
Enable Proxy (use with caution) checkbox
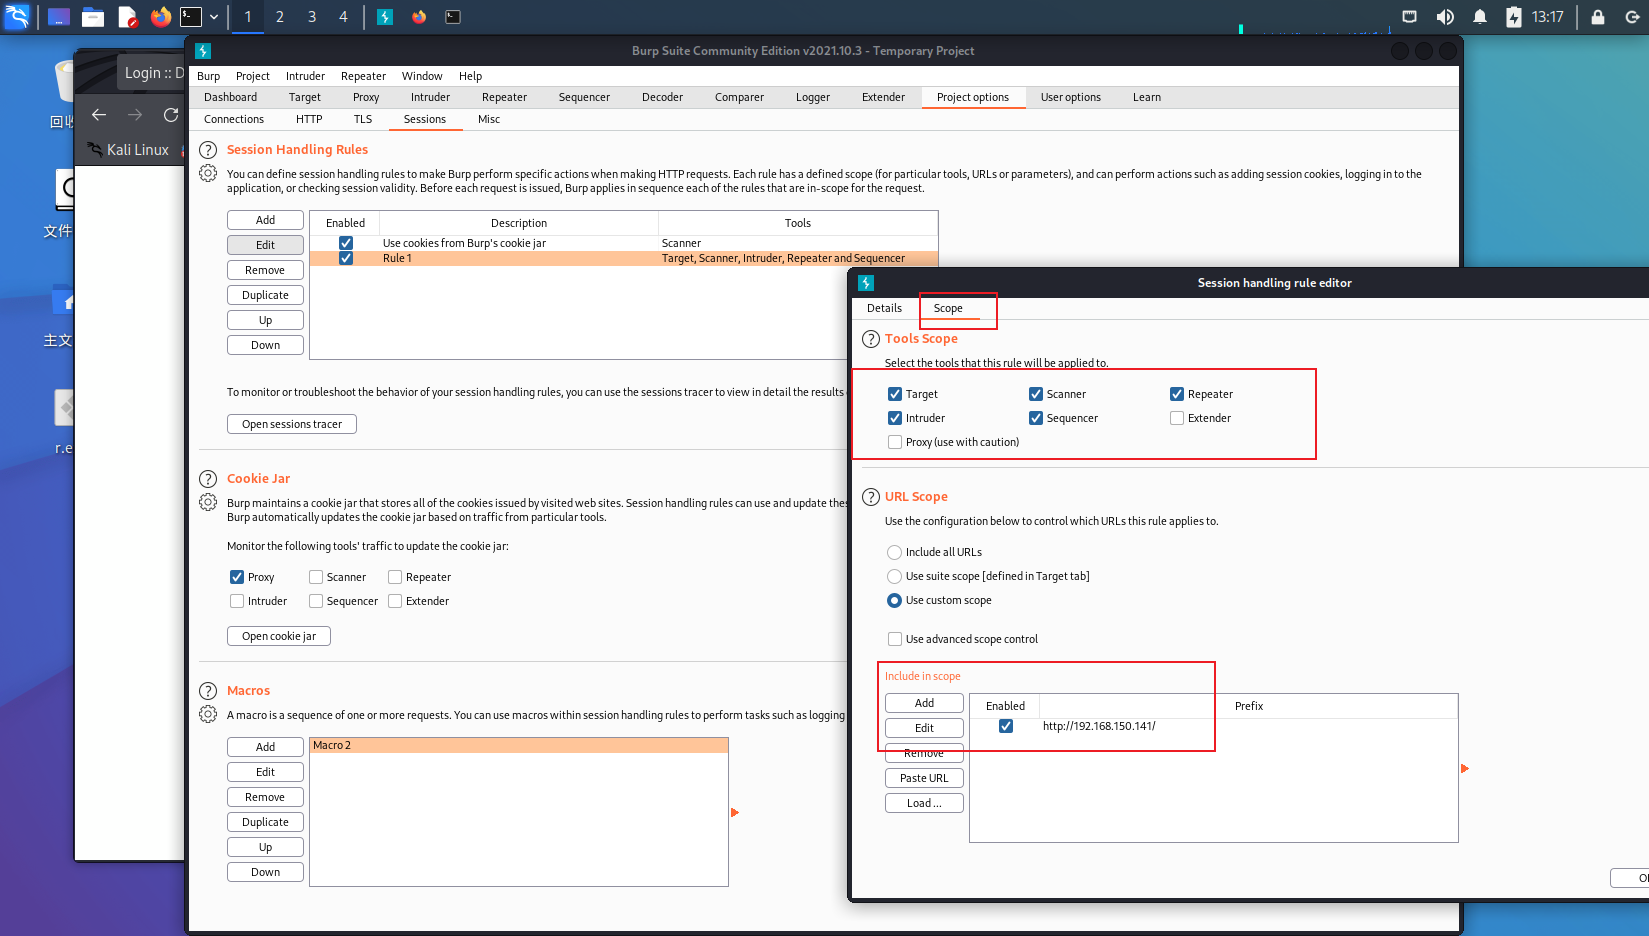pos(895,442)
